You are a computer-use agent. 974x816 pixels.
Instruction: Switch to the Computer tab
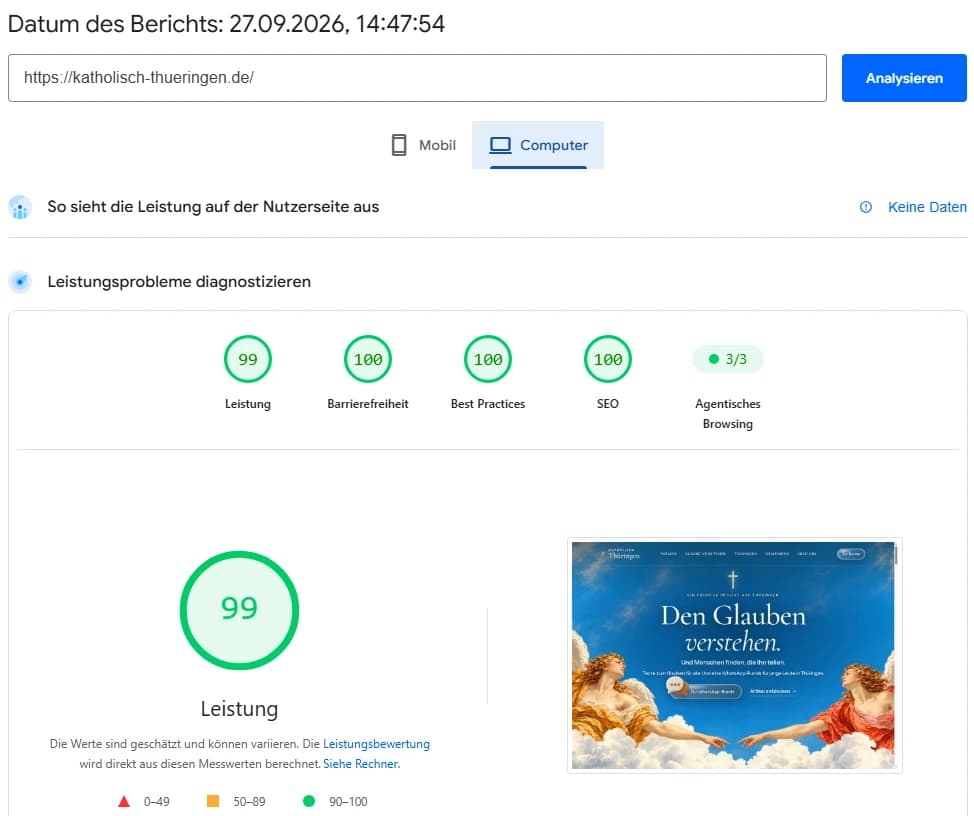(x=538, y=145)
